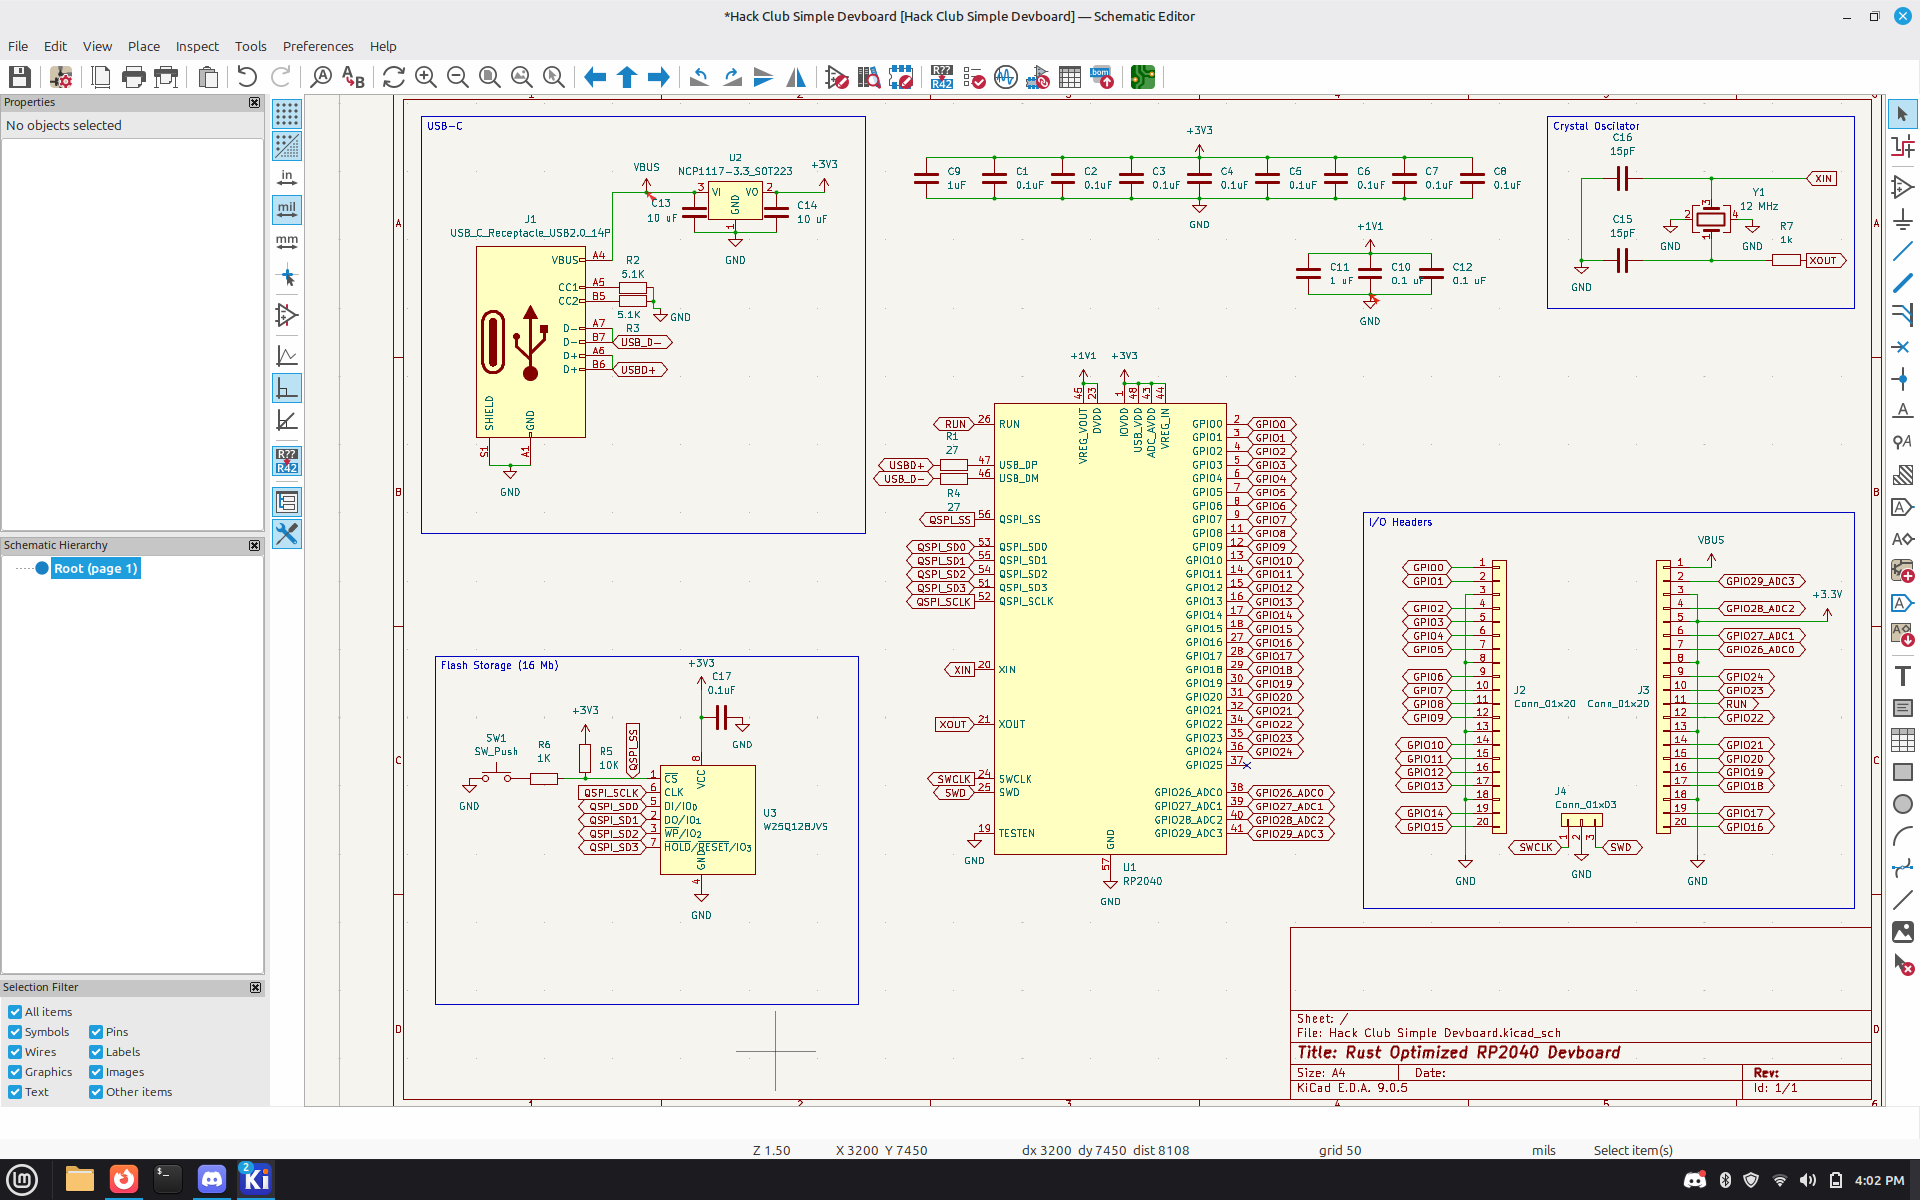The height and width of the screenshot is (1200, 1920).
Task: Select the Place Text tool
Action: pos(1902,676)
